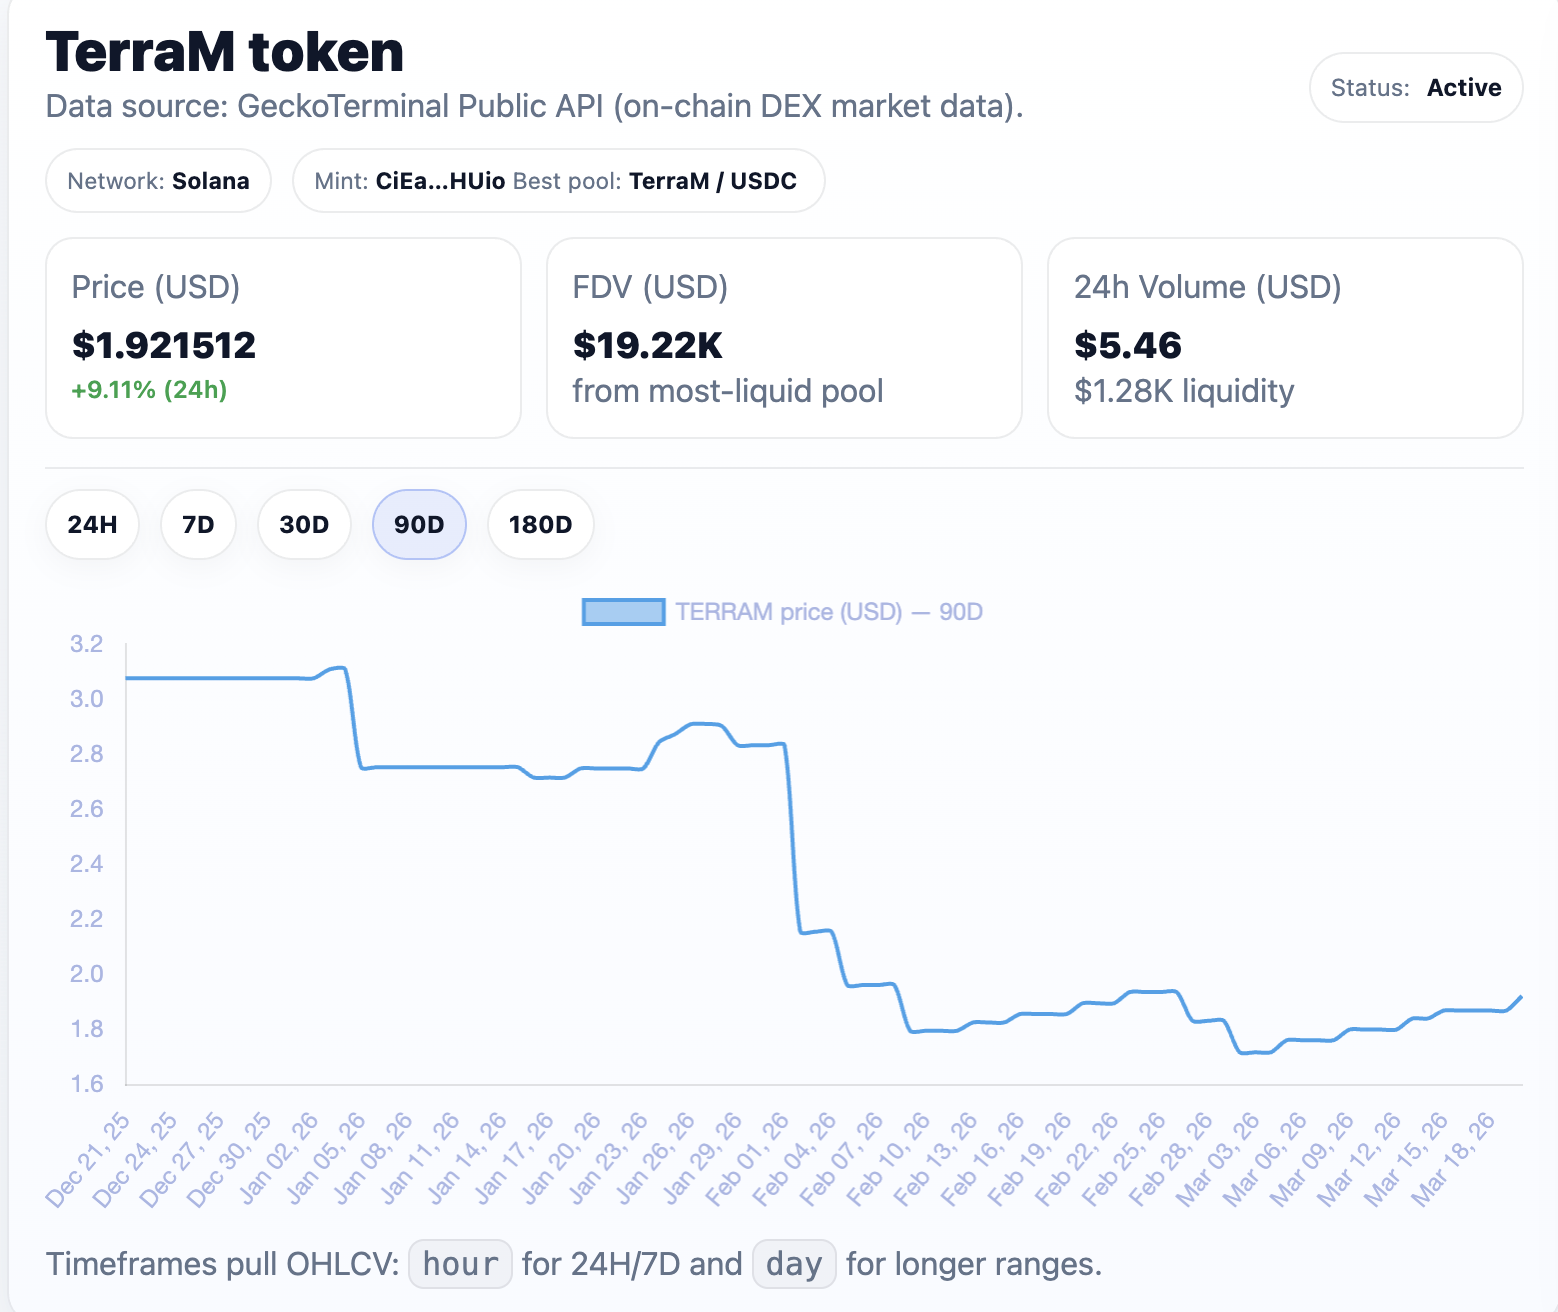Click the 24h Volume (USD) card

click(1284, 337)
